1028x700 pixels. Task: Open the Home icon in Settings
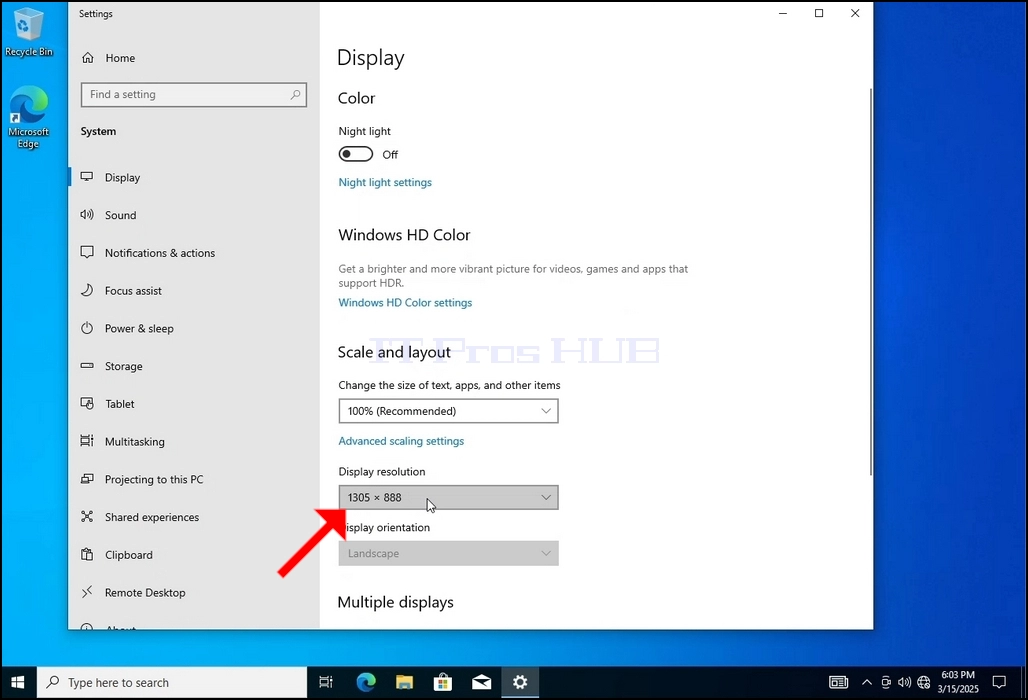(88, 58)
